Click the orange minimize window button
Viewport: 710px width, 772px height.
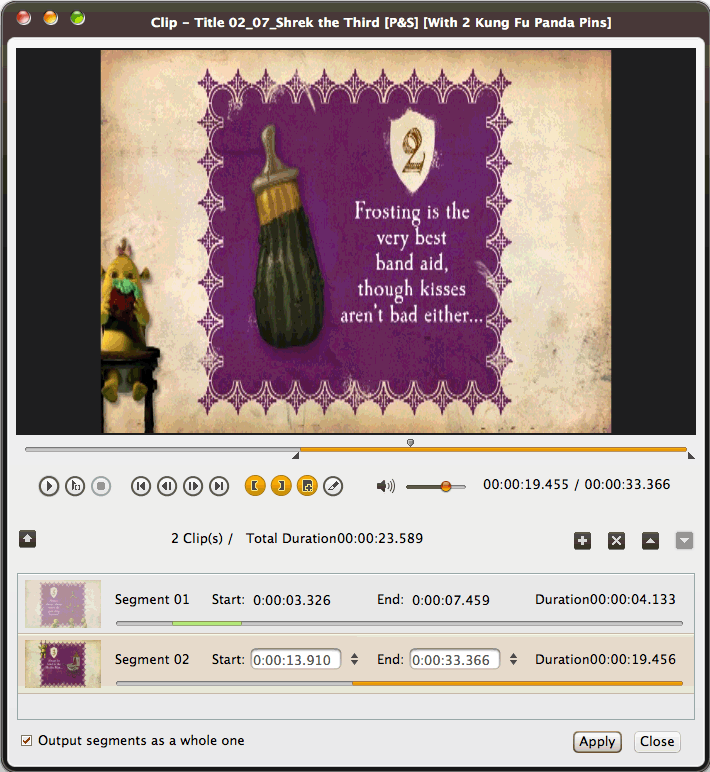click(x=51, y=18)
